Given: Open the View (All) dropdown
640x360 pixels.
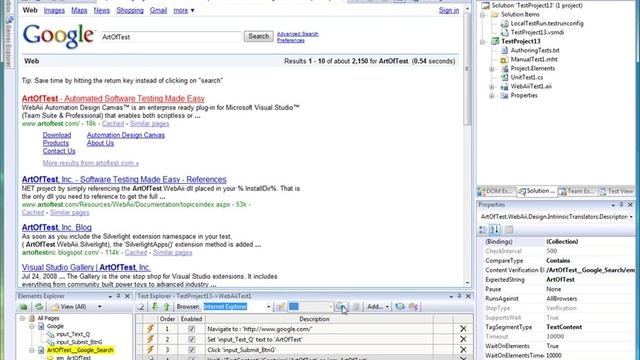Looking at the screenshot, I should [x=100, y=307].
